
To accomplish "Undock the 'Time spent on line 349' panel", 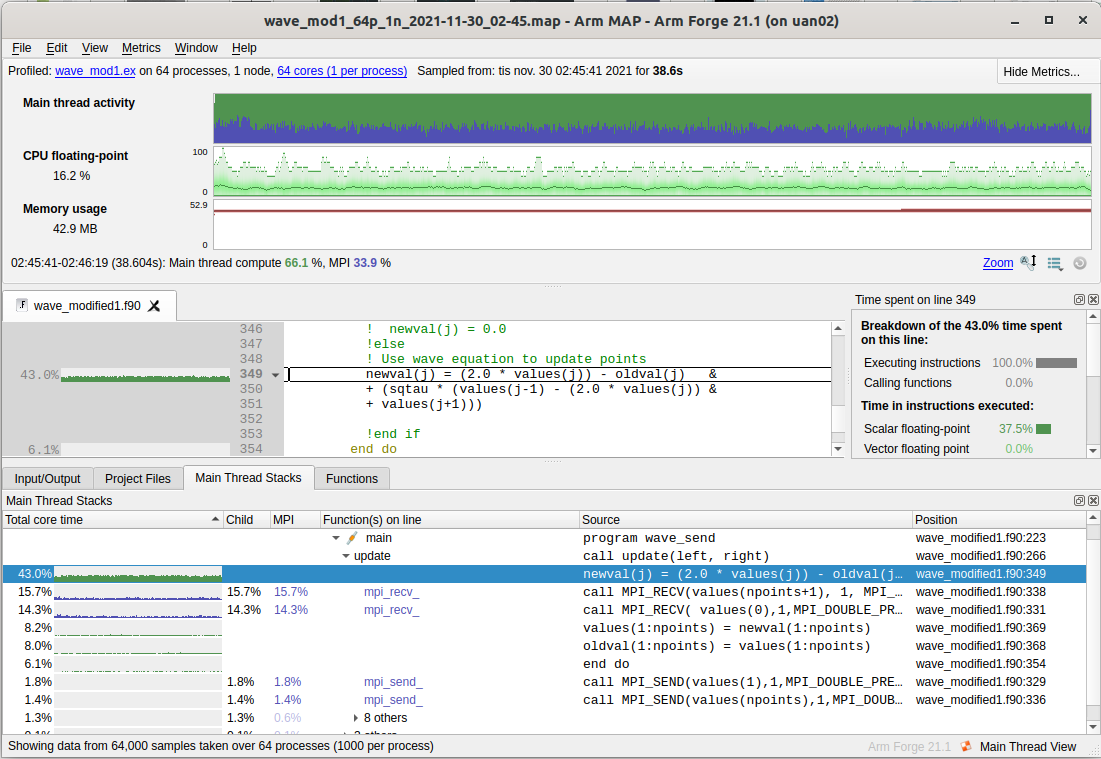I will (1079, 300).
